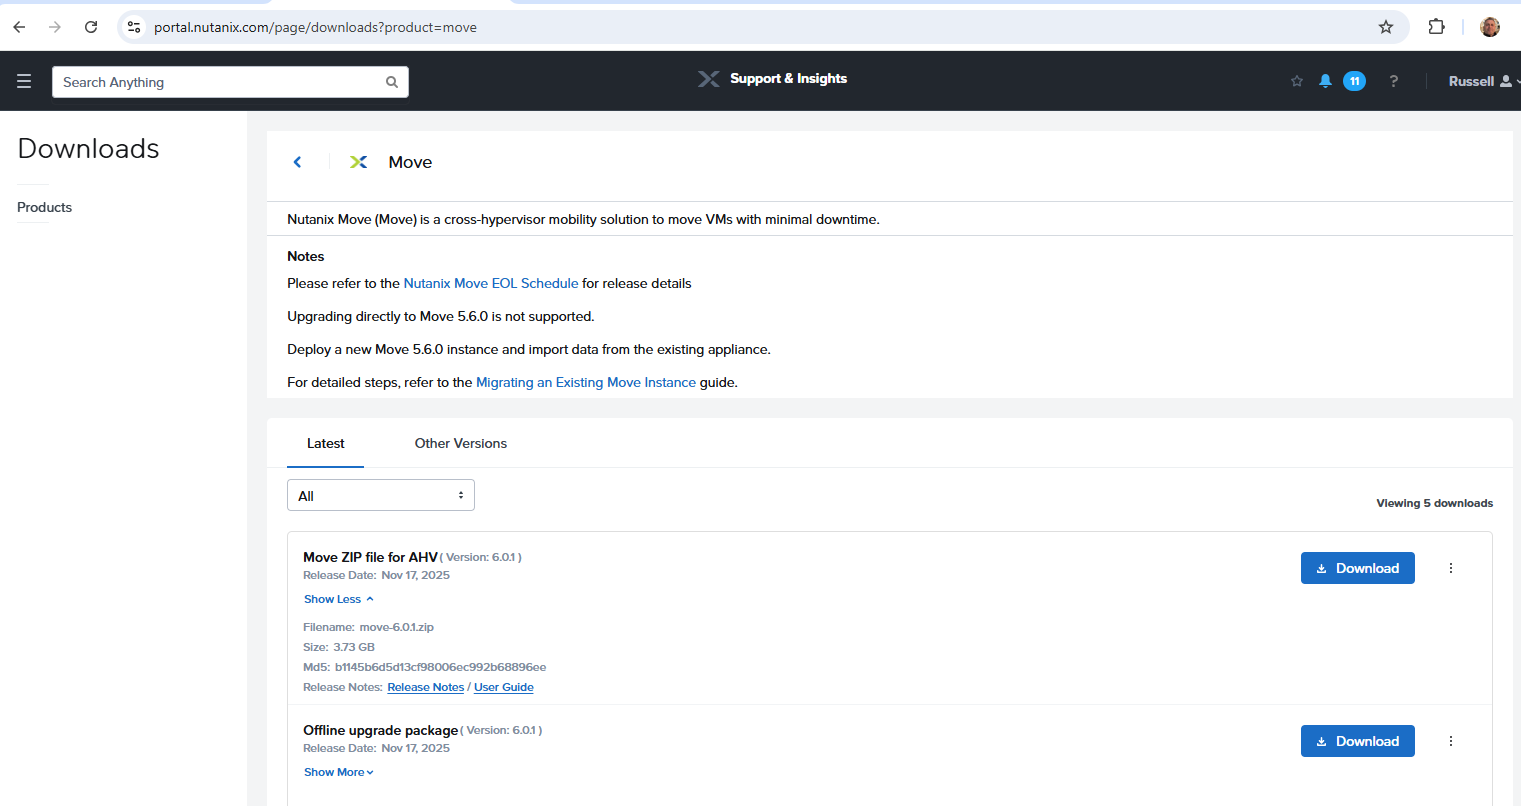This screenshot has width=1521, height=806.
Task: Bookmark this page with browser star
Action: coord(1386,27)
